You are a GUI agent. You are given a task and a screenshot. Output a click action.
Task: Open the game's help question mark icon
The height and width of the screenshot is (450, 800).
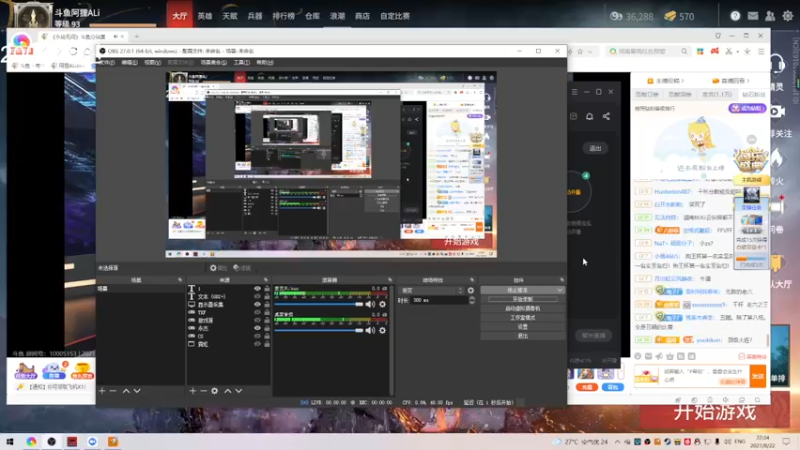735,16
